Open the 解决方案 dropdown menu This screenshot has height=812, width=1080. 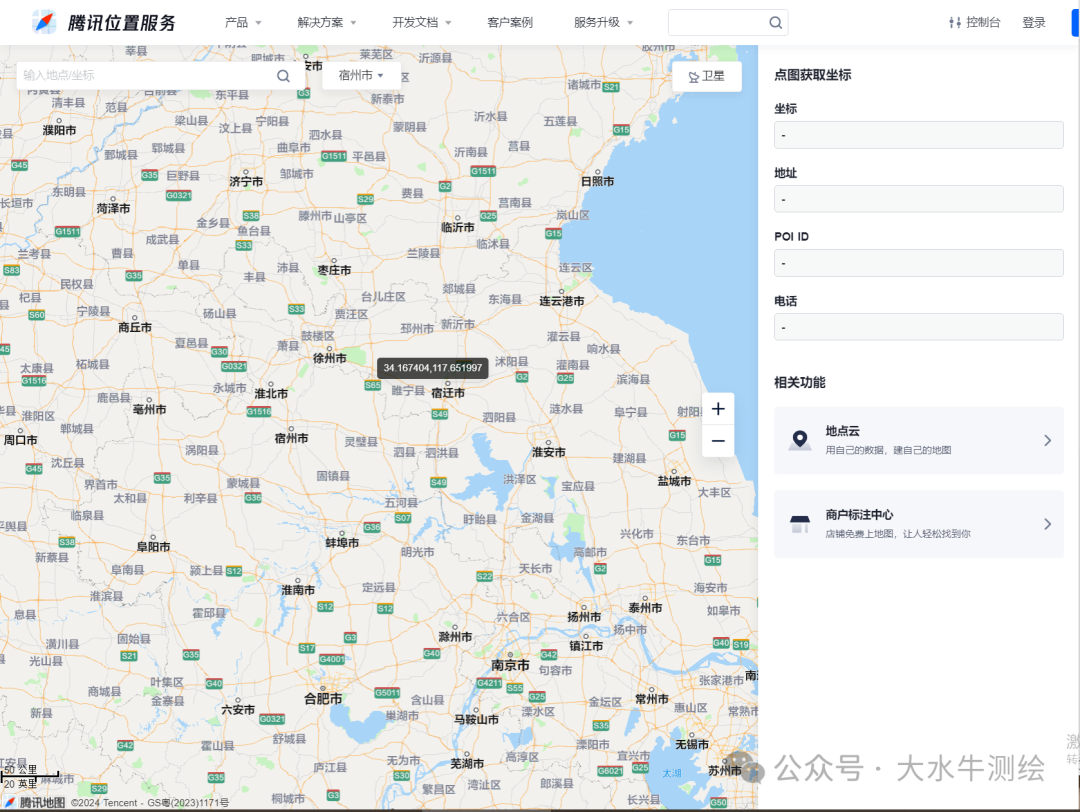click(x=326, y=23)
